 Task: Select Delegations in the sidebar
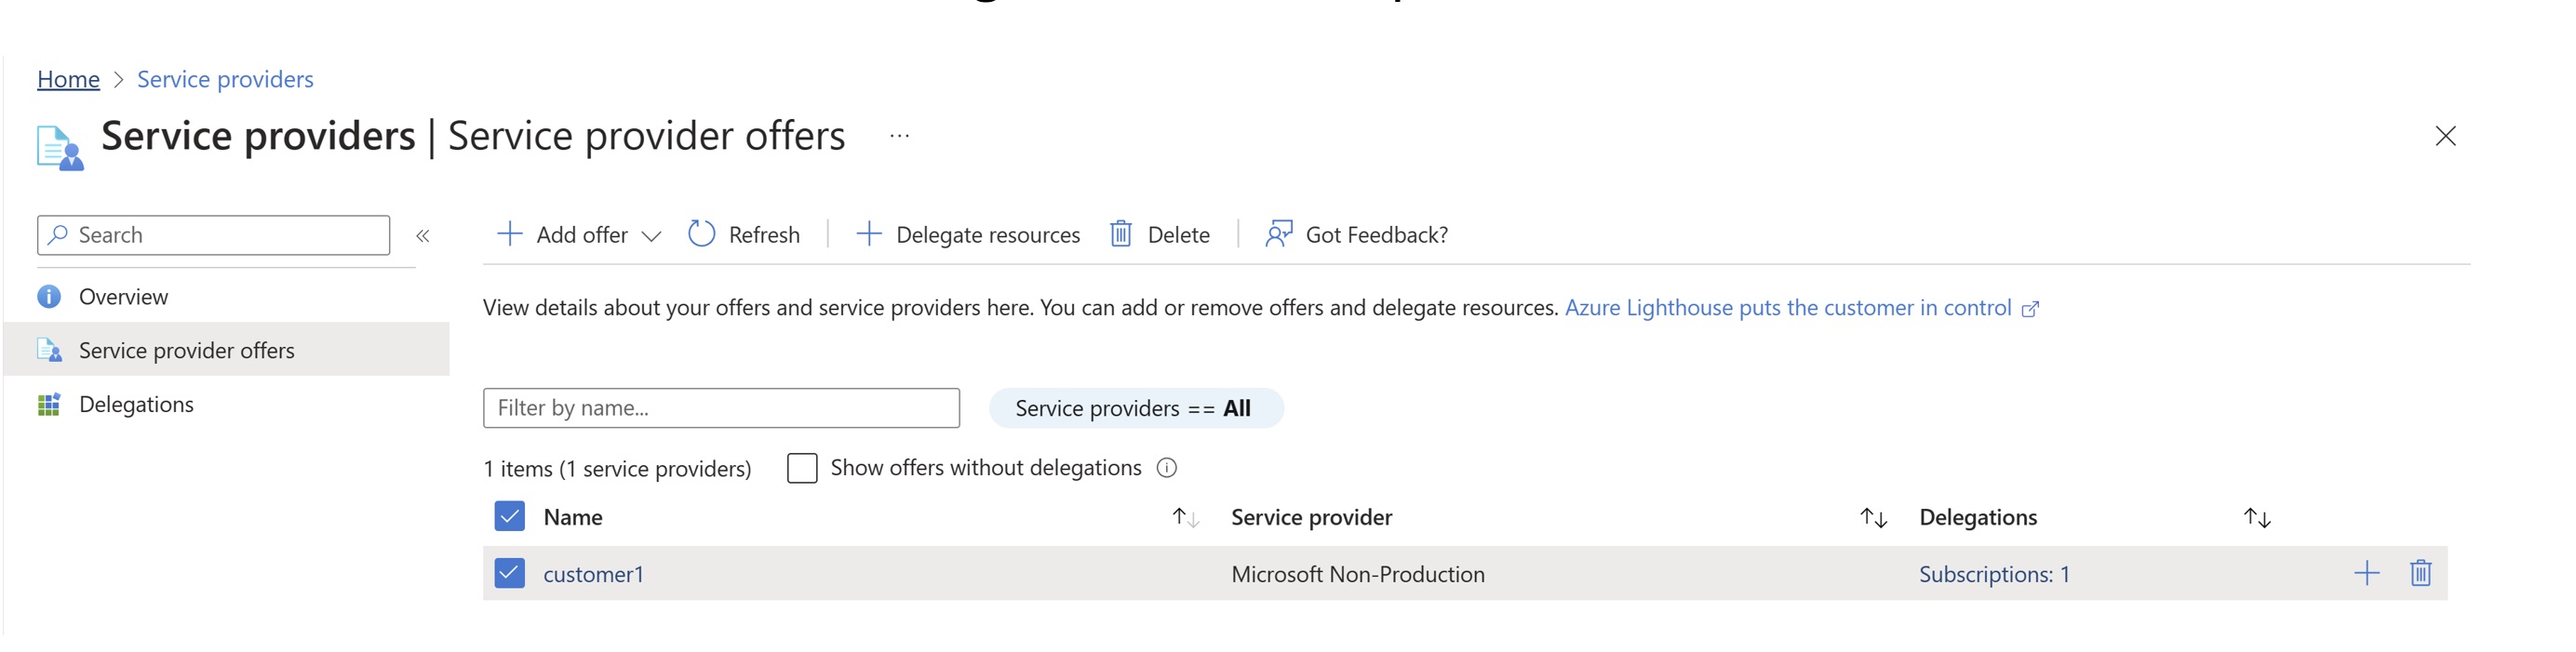click(x=136, y=404)
